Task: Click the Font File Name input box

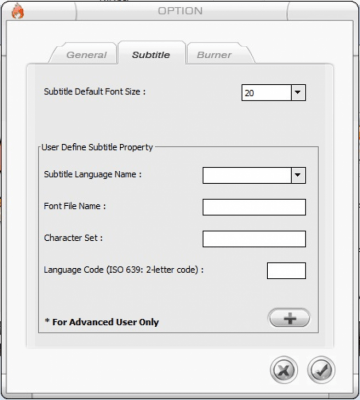Action: (x=254, y=207)
